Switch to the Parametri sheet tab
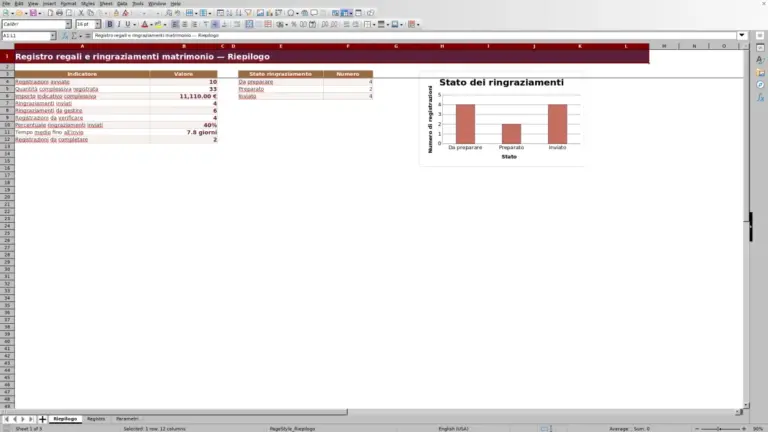The height and width of the screenshot is (432, 768). coord(127,419)
